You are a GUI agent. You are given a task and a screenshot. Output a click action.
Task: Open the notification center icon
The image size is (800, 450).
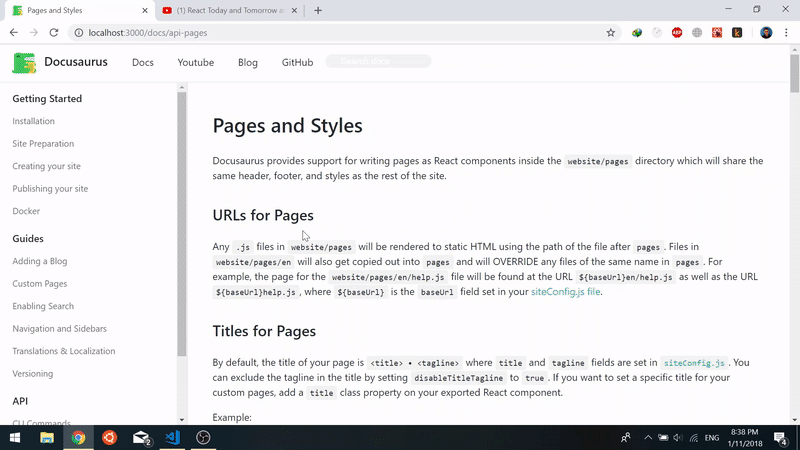pyautogui.click(x=780, y=438)
